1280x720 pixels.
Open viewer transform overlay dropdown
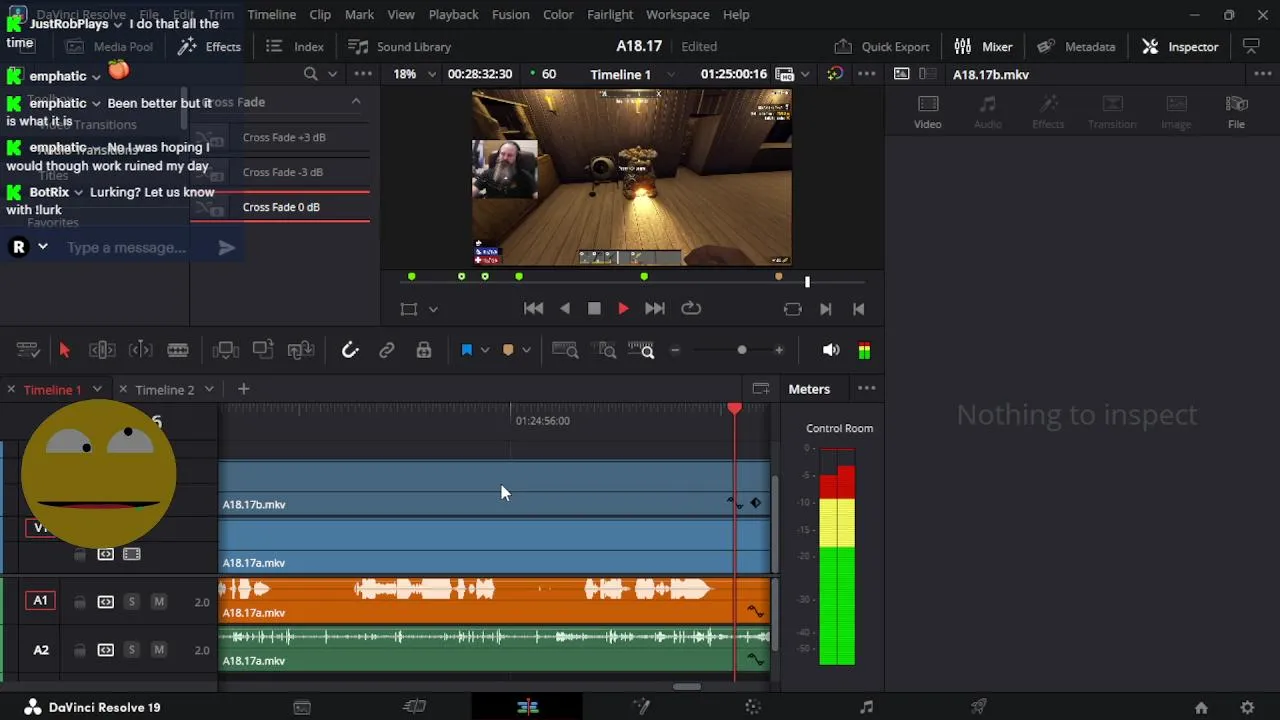click(433, 309)
